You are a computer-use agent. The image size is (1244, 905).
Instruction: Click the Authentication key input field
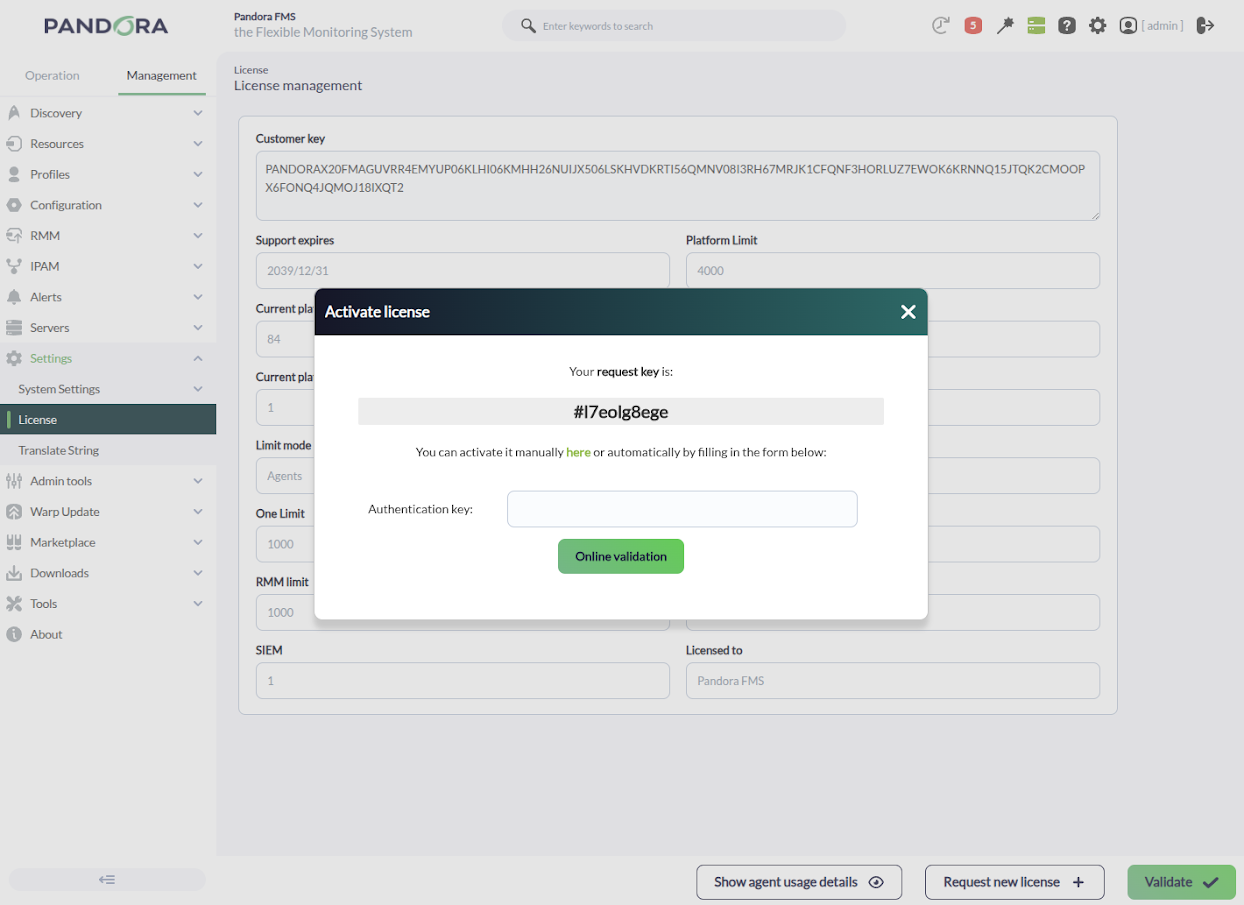click(682, 509)
